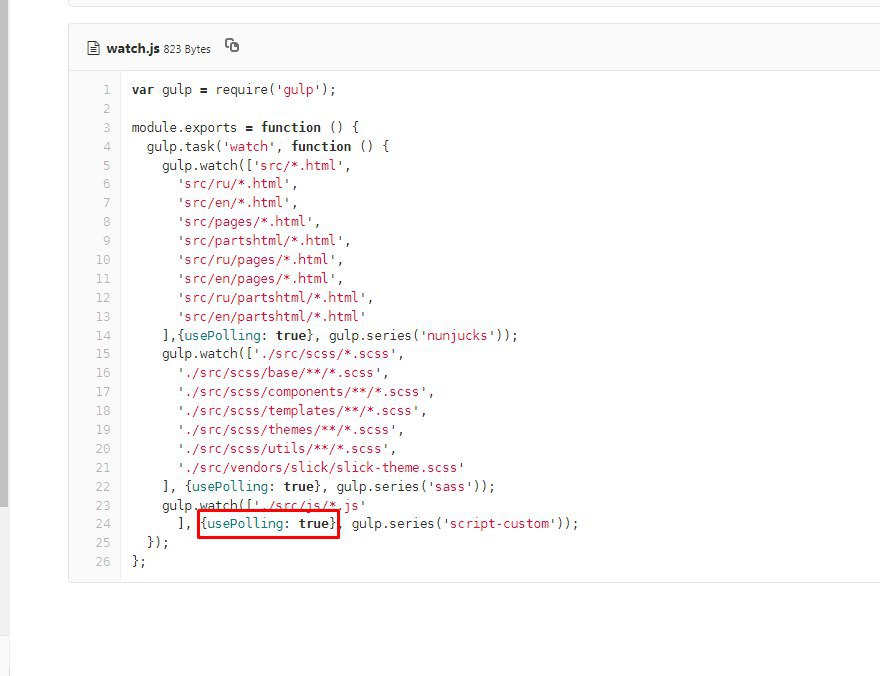Screen dimensions: 880x676
Task: Click usePolling on line 22
Action: click(x=230, y=486)
